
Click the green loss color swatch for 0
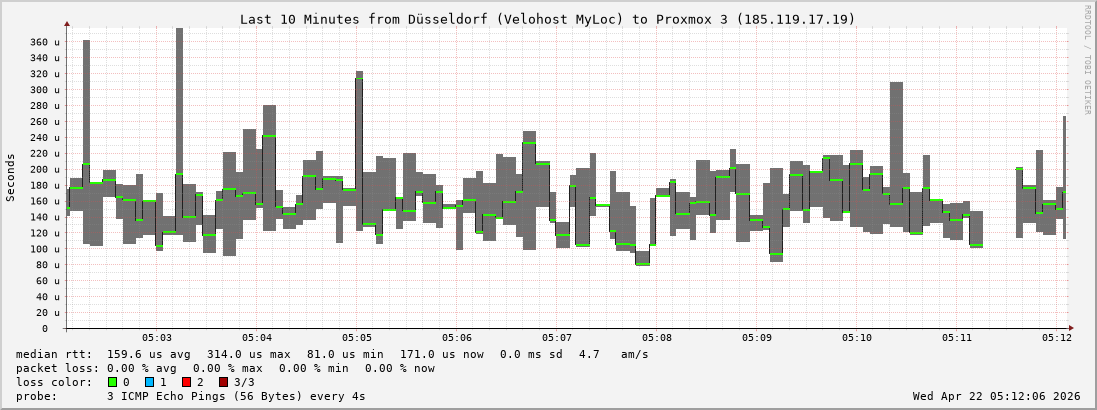pos(112,382)
